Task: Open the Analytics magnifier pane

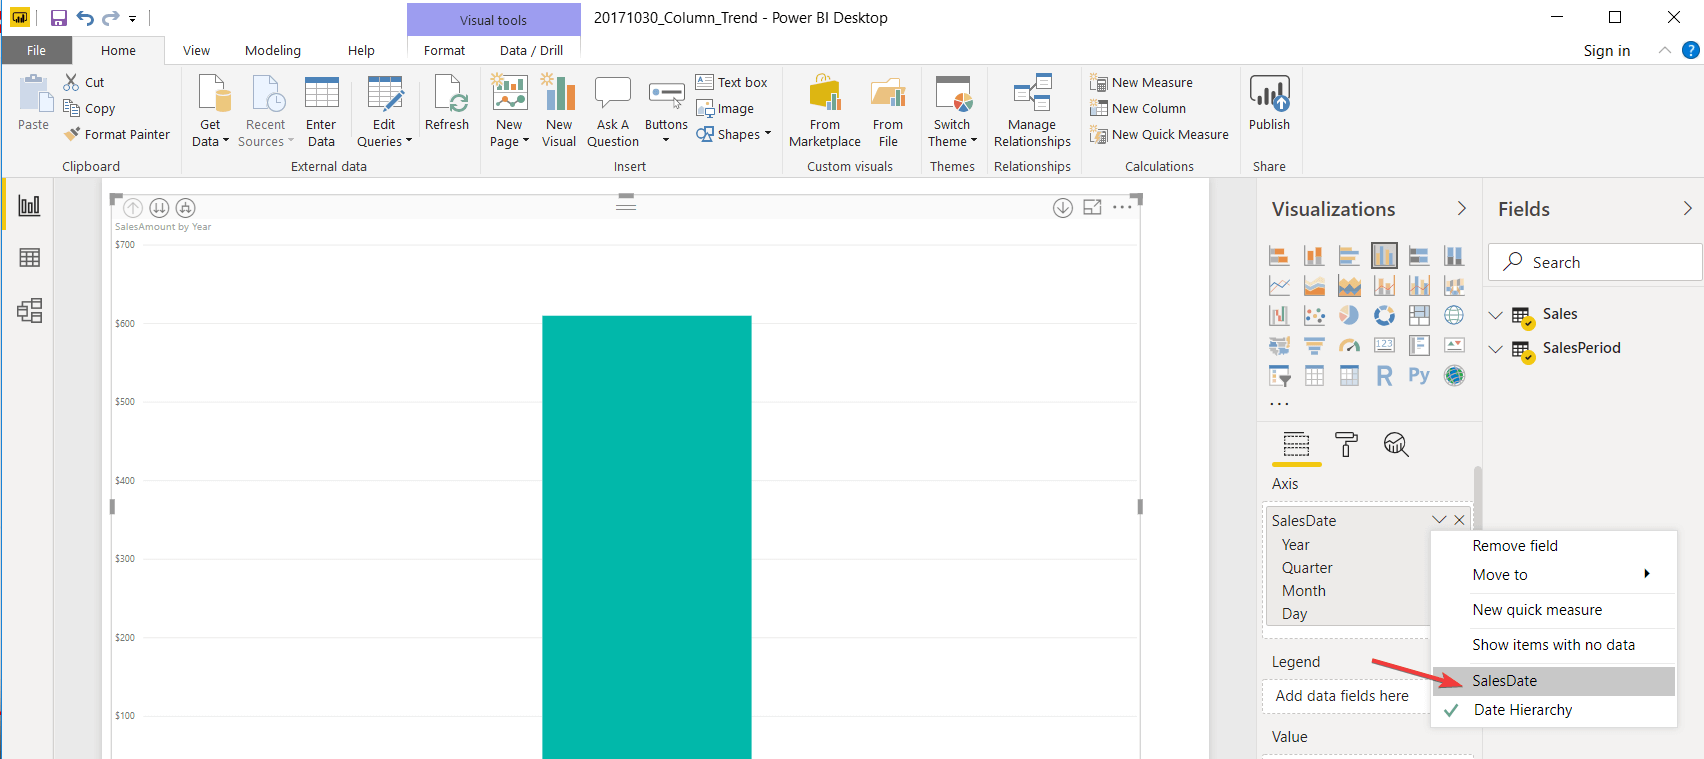Action: pyautogui.click(x=1396, y=444)
